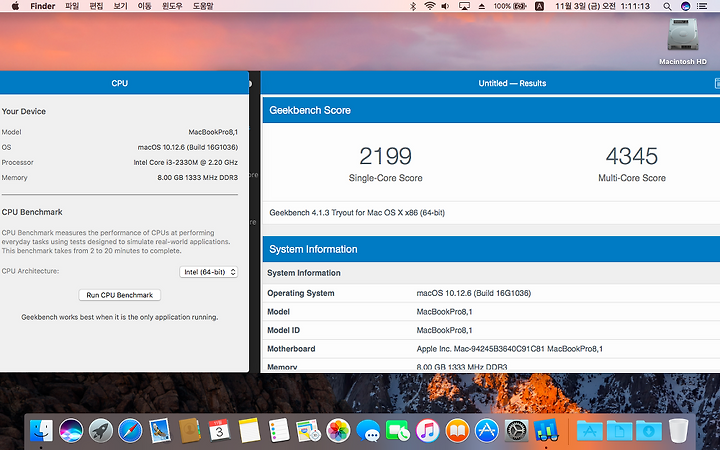Open System Preferences gear in Dock
Screen dimensions: 720x450
517,431
